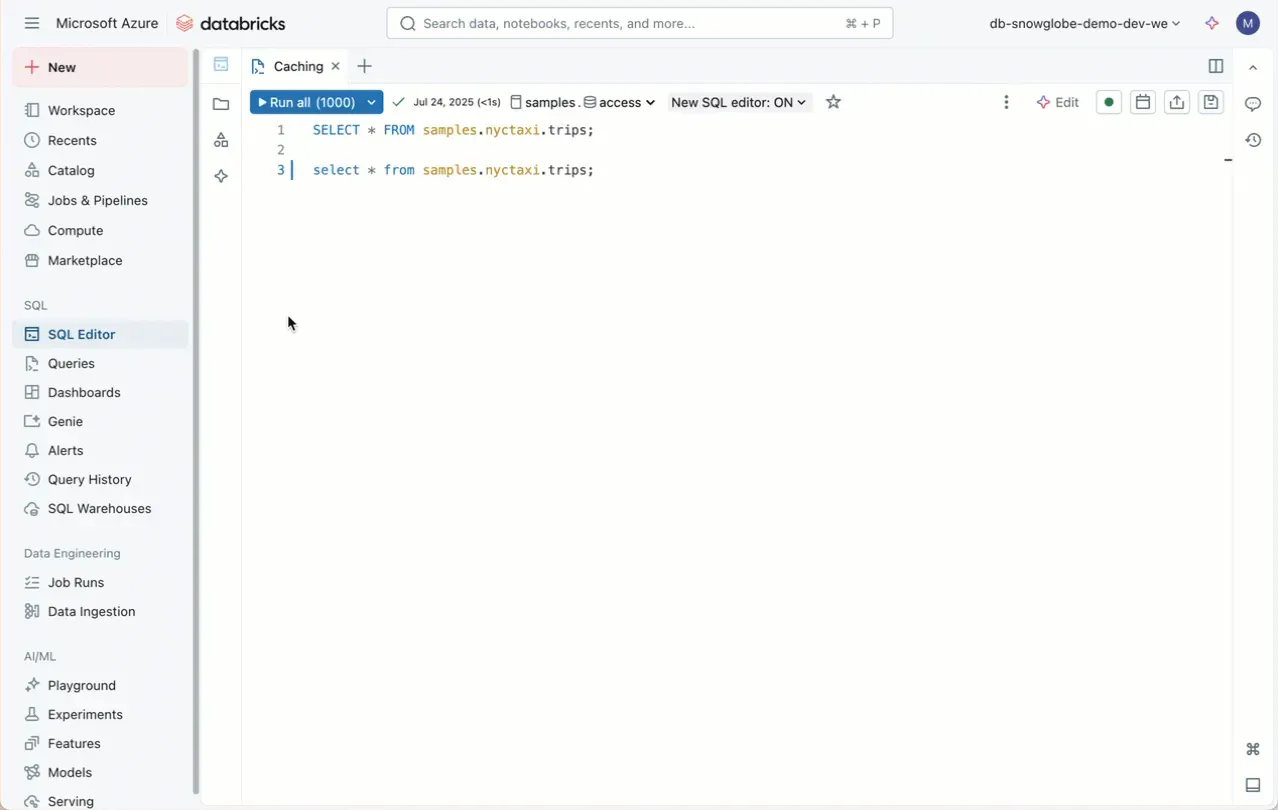Open the Databricks Assistant sparkle icon in header
The width and height of the screenshot is (1278, 810).
1212,23
